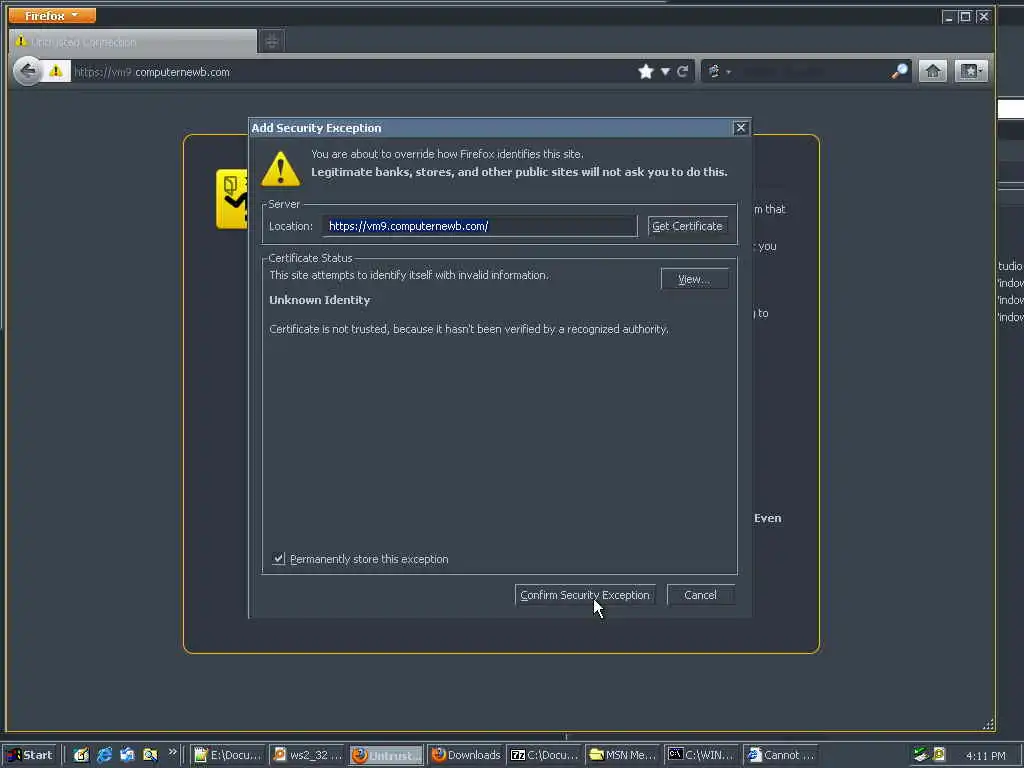Select the Untrusted Connection tab

pyautogui.click(x=133, y=42)
